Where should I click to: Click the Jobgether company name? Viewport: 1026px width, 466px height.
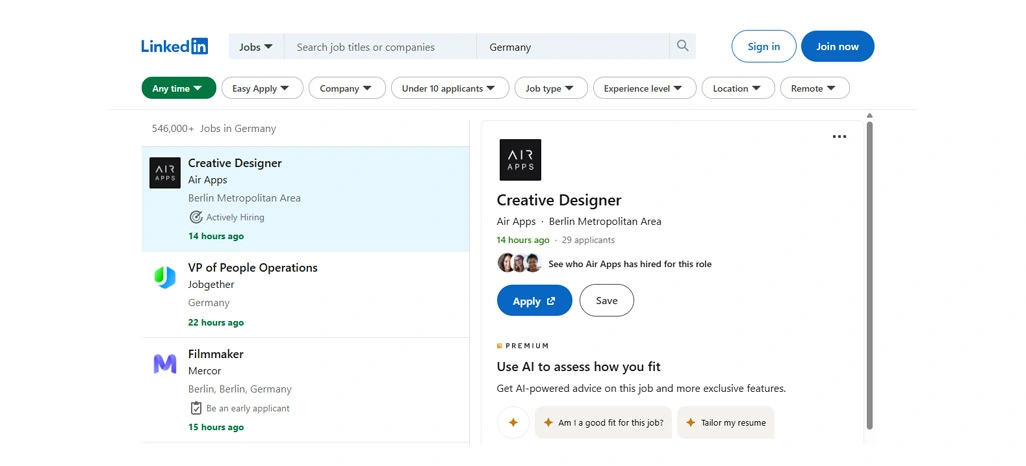(x=211, y=285)
